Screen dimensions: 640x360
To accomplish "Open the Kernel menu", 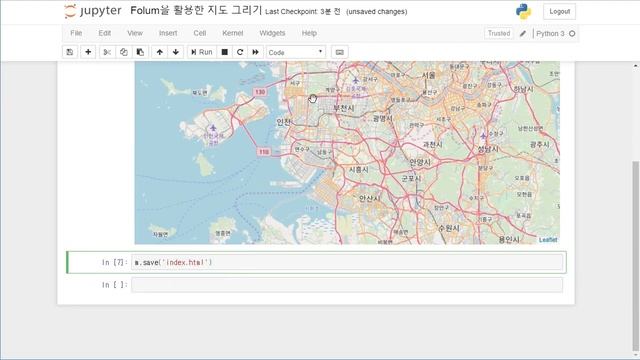I will pyautogui.click(x=233, y=33).
